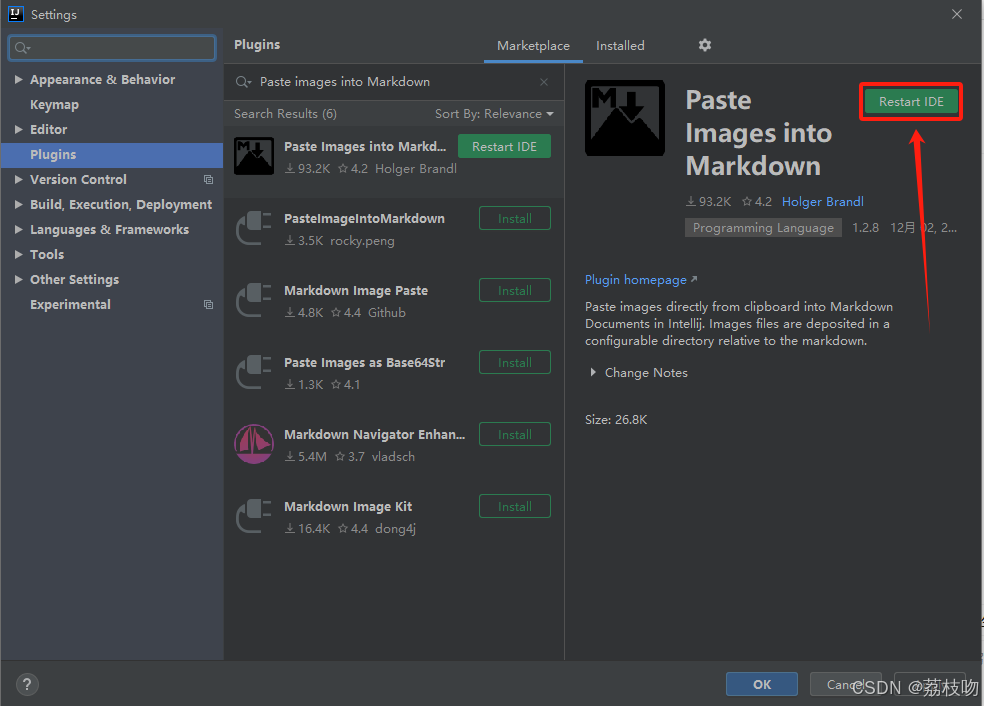Click the Paste Images into Markdown list icon
Image resolution: width=984 pixels, height=706 pixels.
pos(254,156)
